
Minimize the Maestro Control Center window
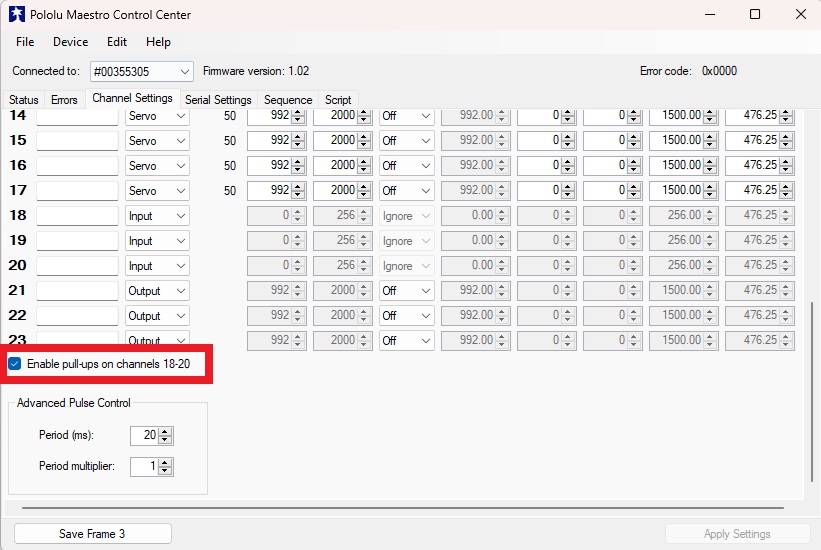(x=710, y=15)
